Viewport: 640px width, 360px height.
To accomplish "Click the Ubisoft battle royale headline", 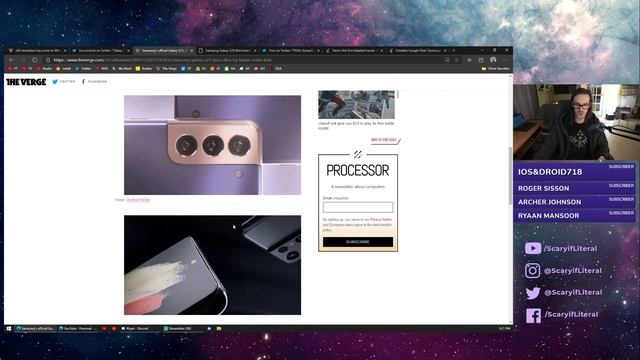I will click(356, 125).
